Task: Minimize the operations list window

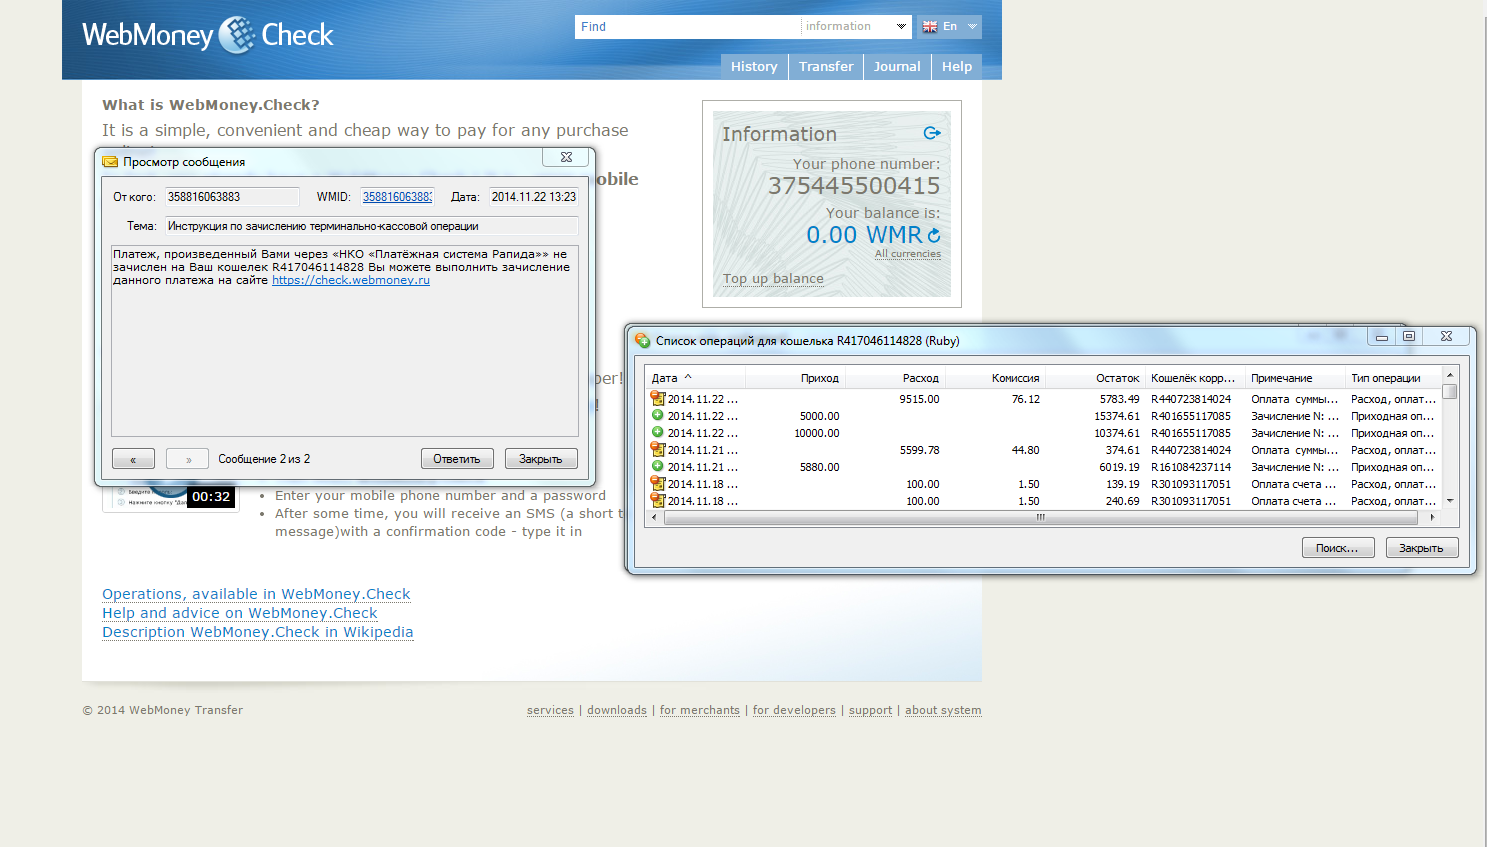Action: (x=1381, y=336)
